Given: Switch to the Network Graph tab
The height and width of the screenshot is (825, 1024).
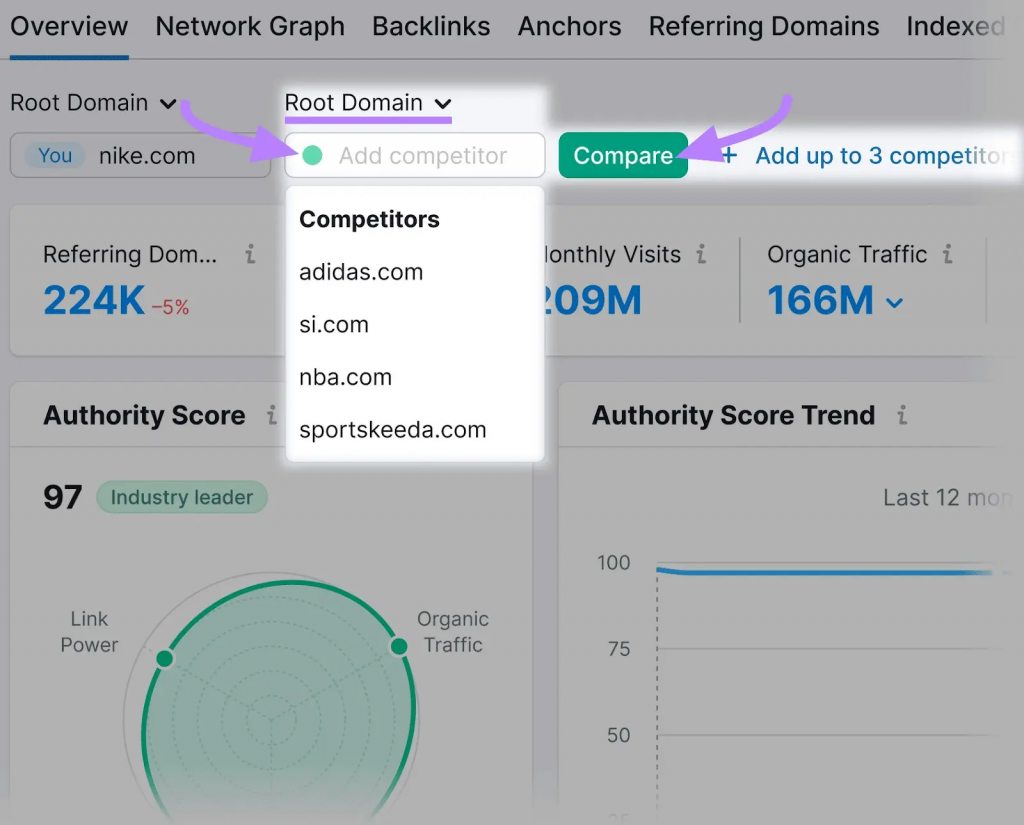Looking at the screenshot, I should 250,27.
